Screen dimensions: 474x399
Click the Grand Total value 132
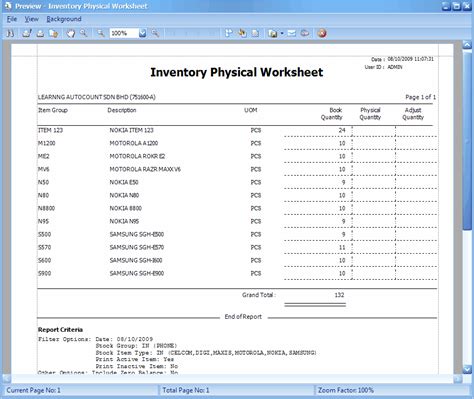coord(339,295)
